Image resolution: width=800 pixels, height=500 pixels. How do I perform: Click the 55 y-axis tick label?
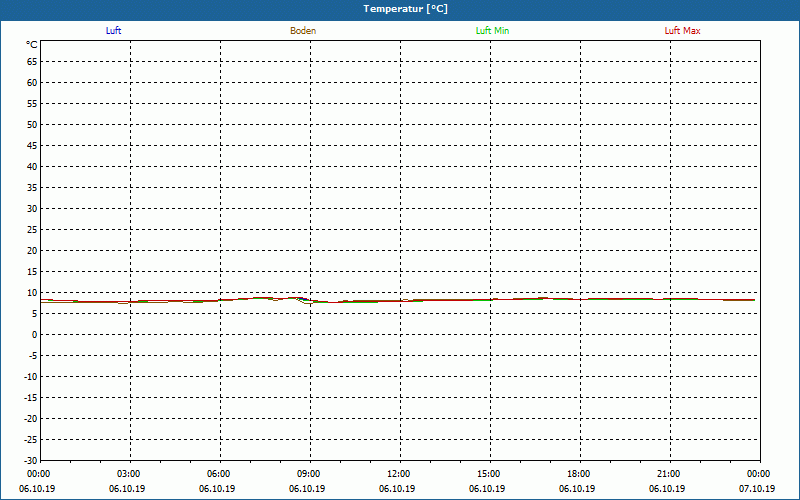32,104
